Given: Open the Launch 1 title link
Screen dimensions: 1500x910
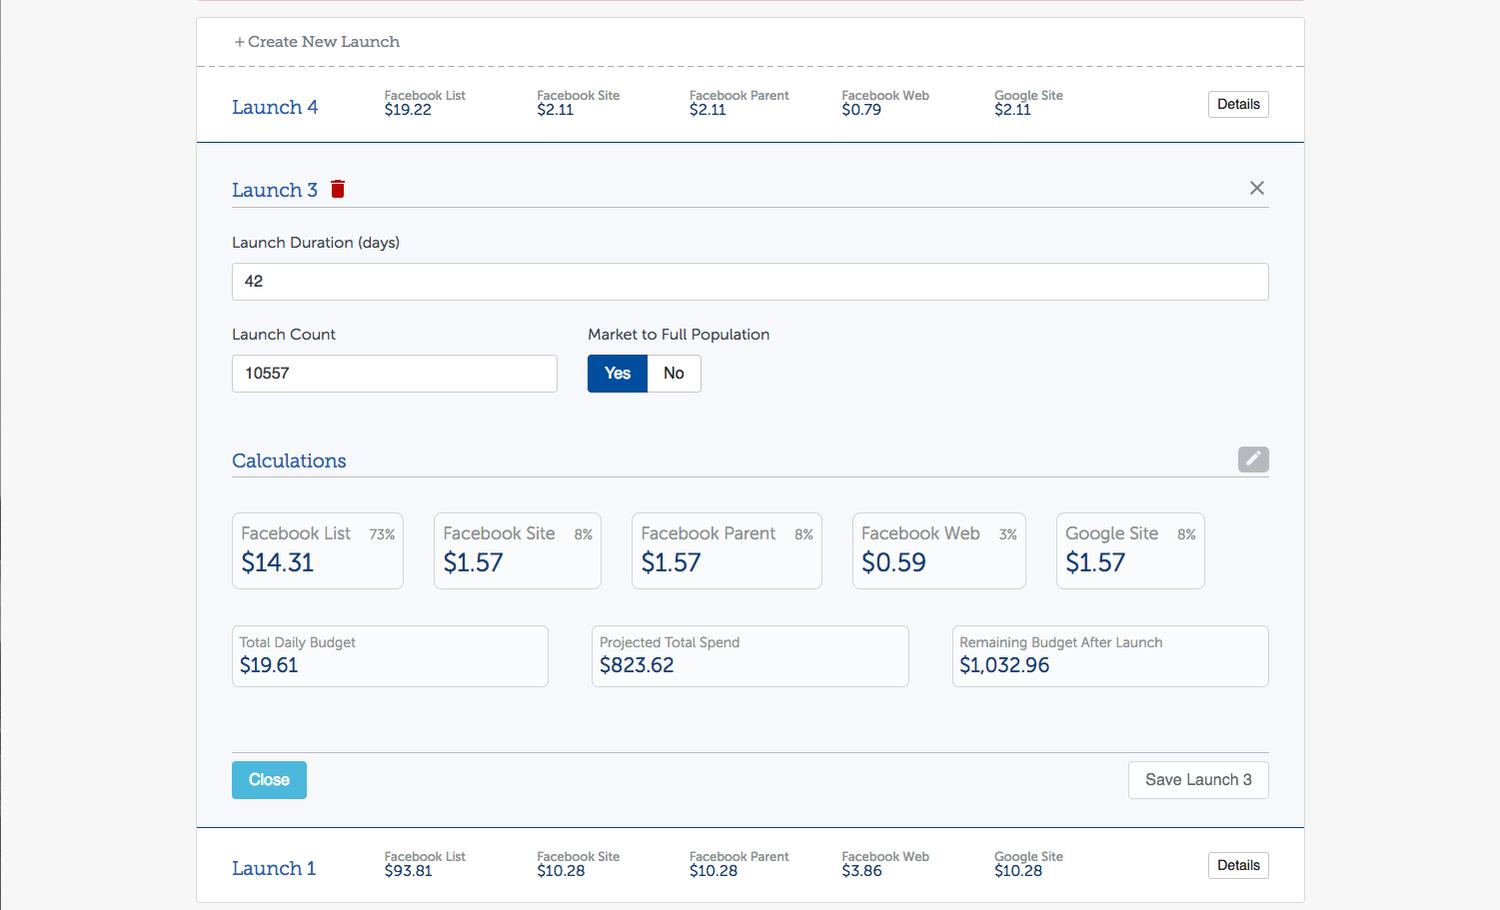Looking at the screenshot, I should [274, 868].
